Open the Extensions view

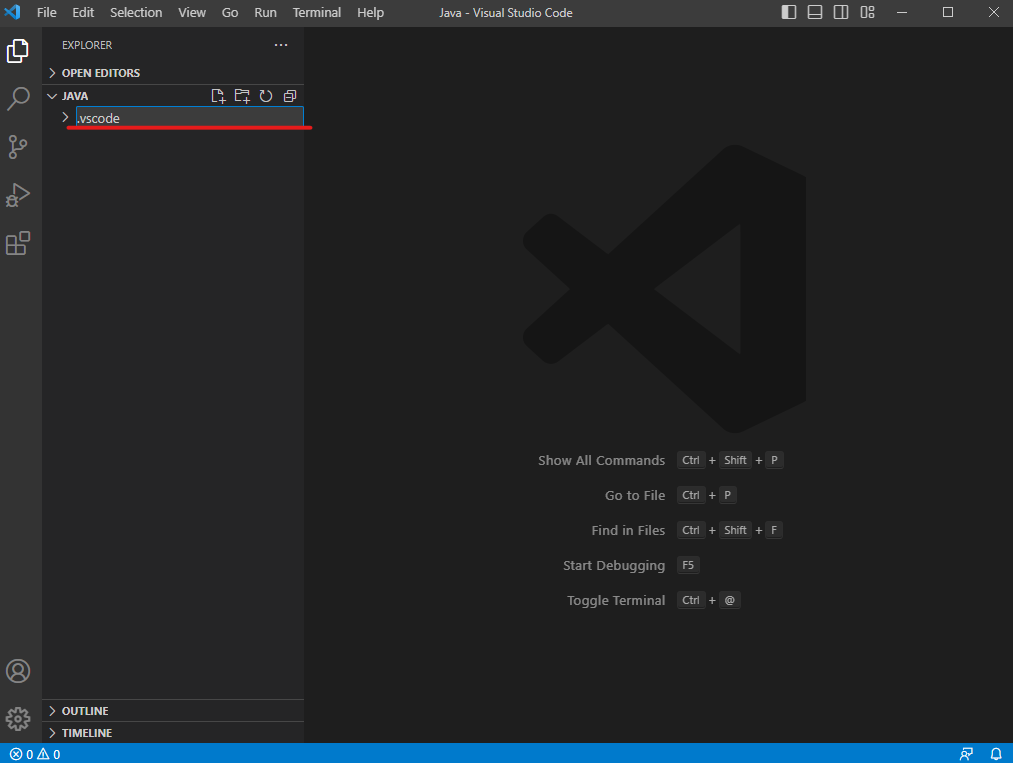pos(18,243)
